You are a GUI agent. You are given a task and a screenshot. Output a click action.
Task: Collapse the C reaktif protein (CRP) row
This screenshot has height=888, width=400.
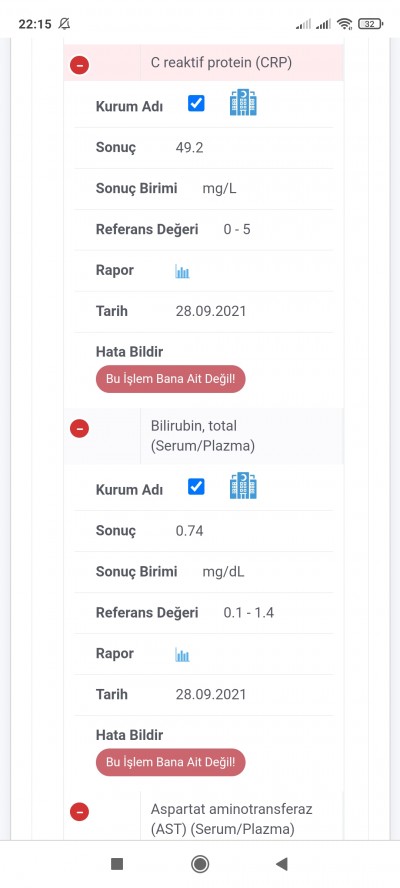(79, 66)
